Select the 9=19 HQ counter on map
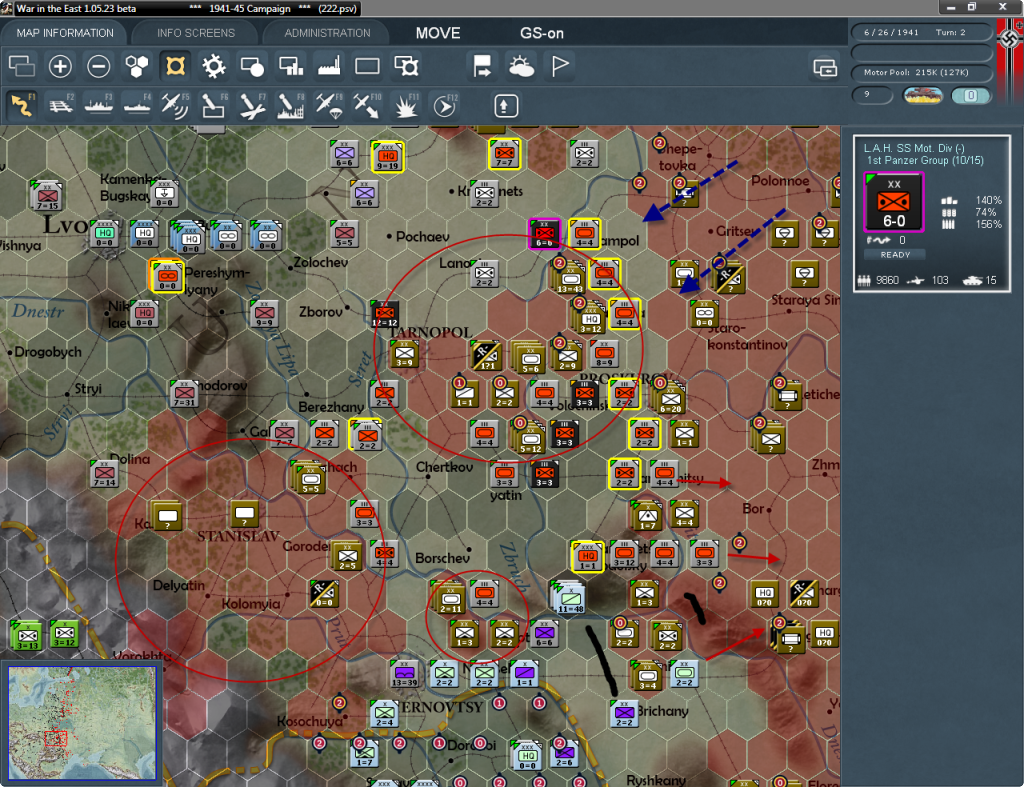Image resolution: width=1024 pixels, height=787 pixels. pos(387,157)
